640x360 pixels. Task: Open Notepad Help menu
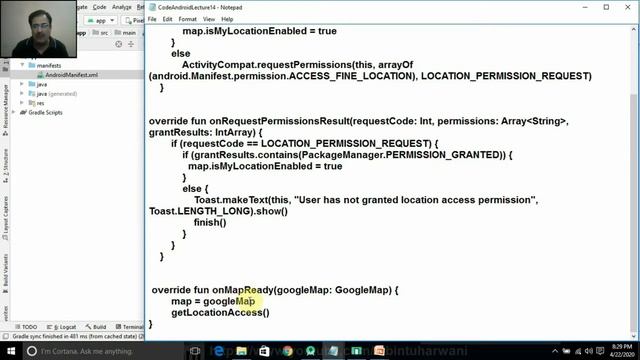pos(227,19)
